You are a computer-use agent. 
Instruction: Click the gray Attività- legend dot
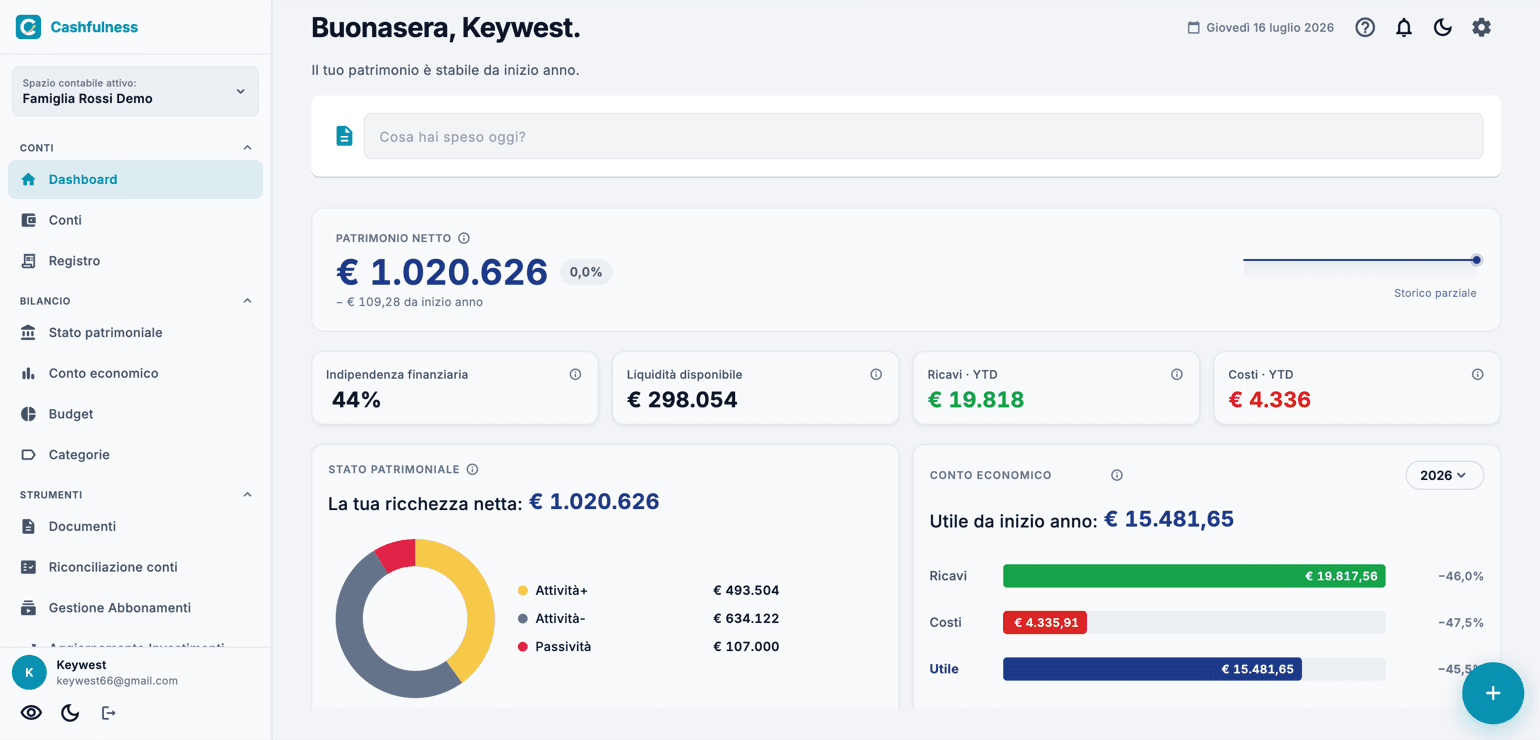pos(522,619)
